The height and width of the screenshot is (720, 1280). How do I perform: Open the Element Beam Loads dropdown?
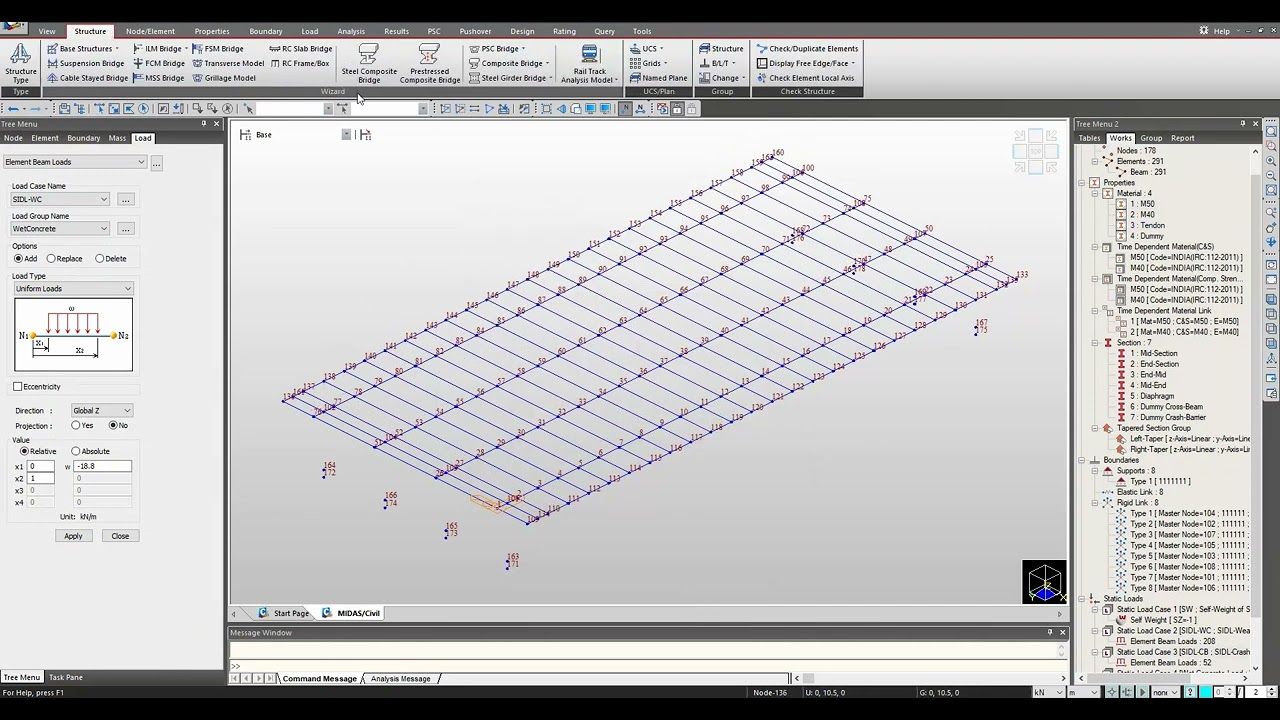pyautogui.click(x=75, y=162)
